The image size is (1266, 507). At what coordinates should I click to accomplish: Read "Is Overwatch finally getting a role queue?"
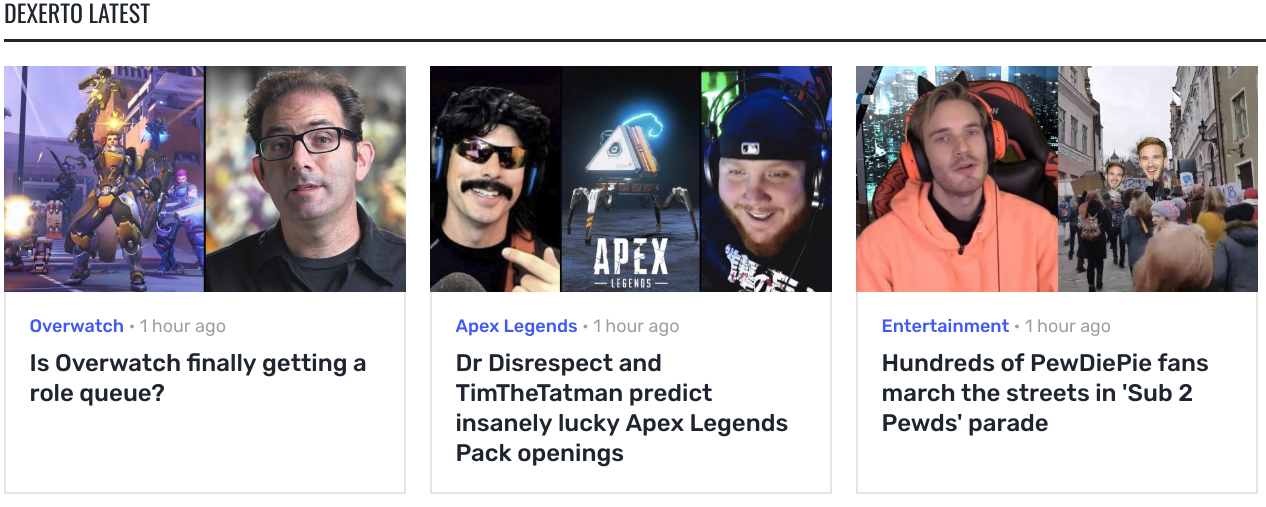(x=198, y=378)
